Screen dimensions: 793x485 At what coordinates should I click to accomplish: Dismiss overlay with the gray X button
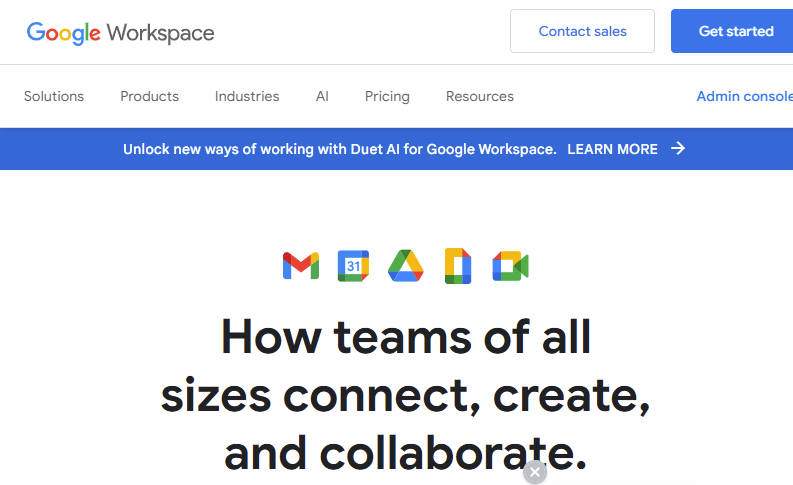535,472
